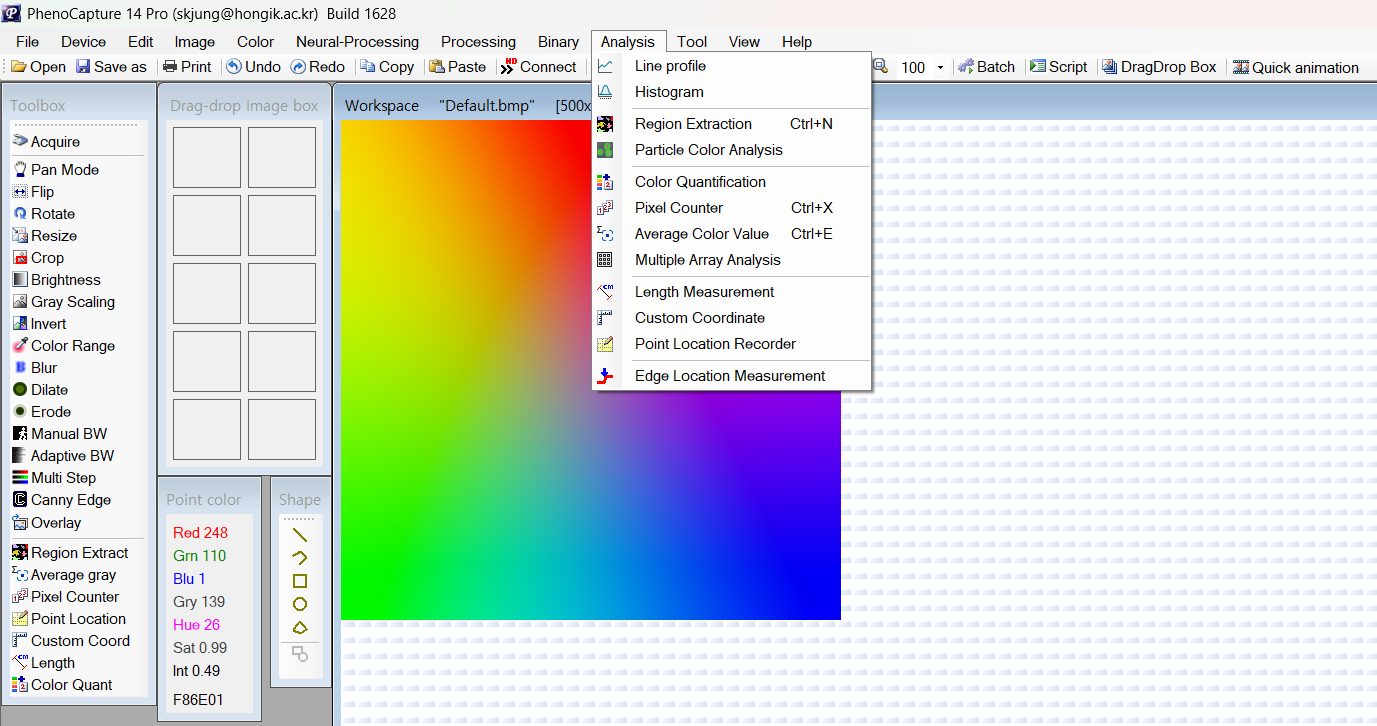Open the Color Range tool
This screenshot has width=1377, height=726.
(x=64, y=346)
